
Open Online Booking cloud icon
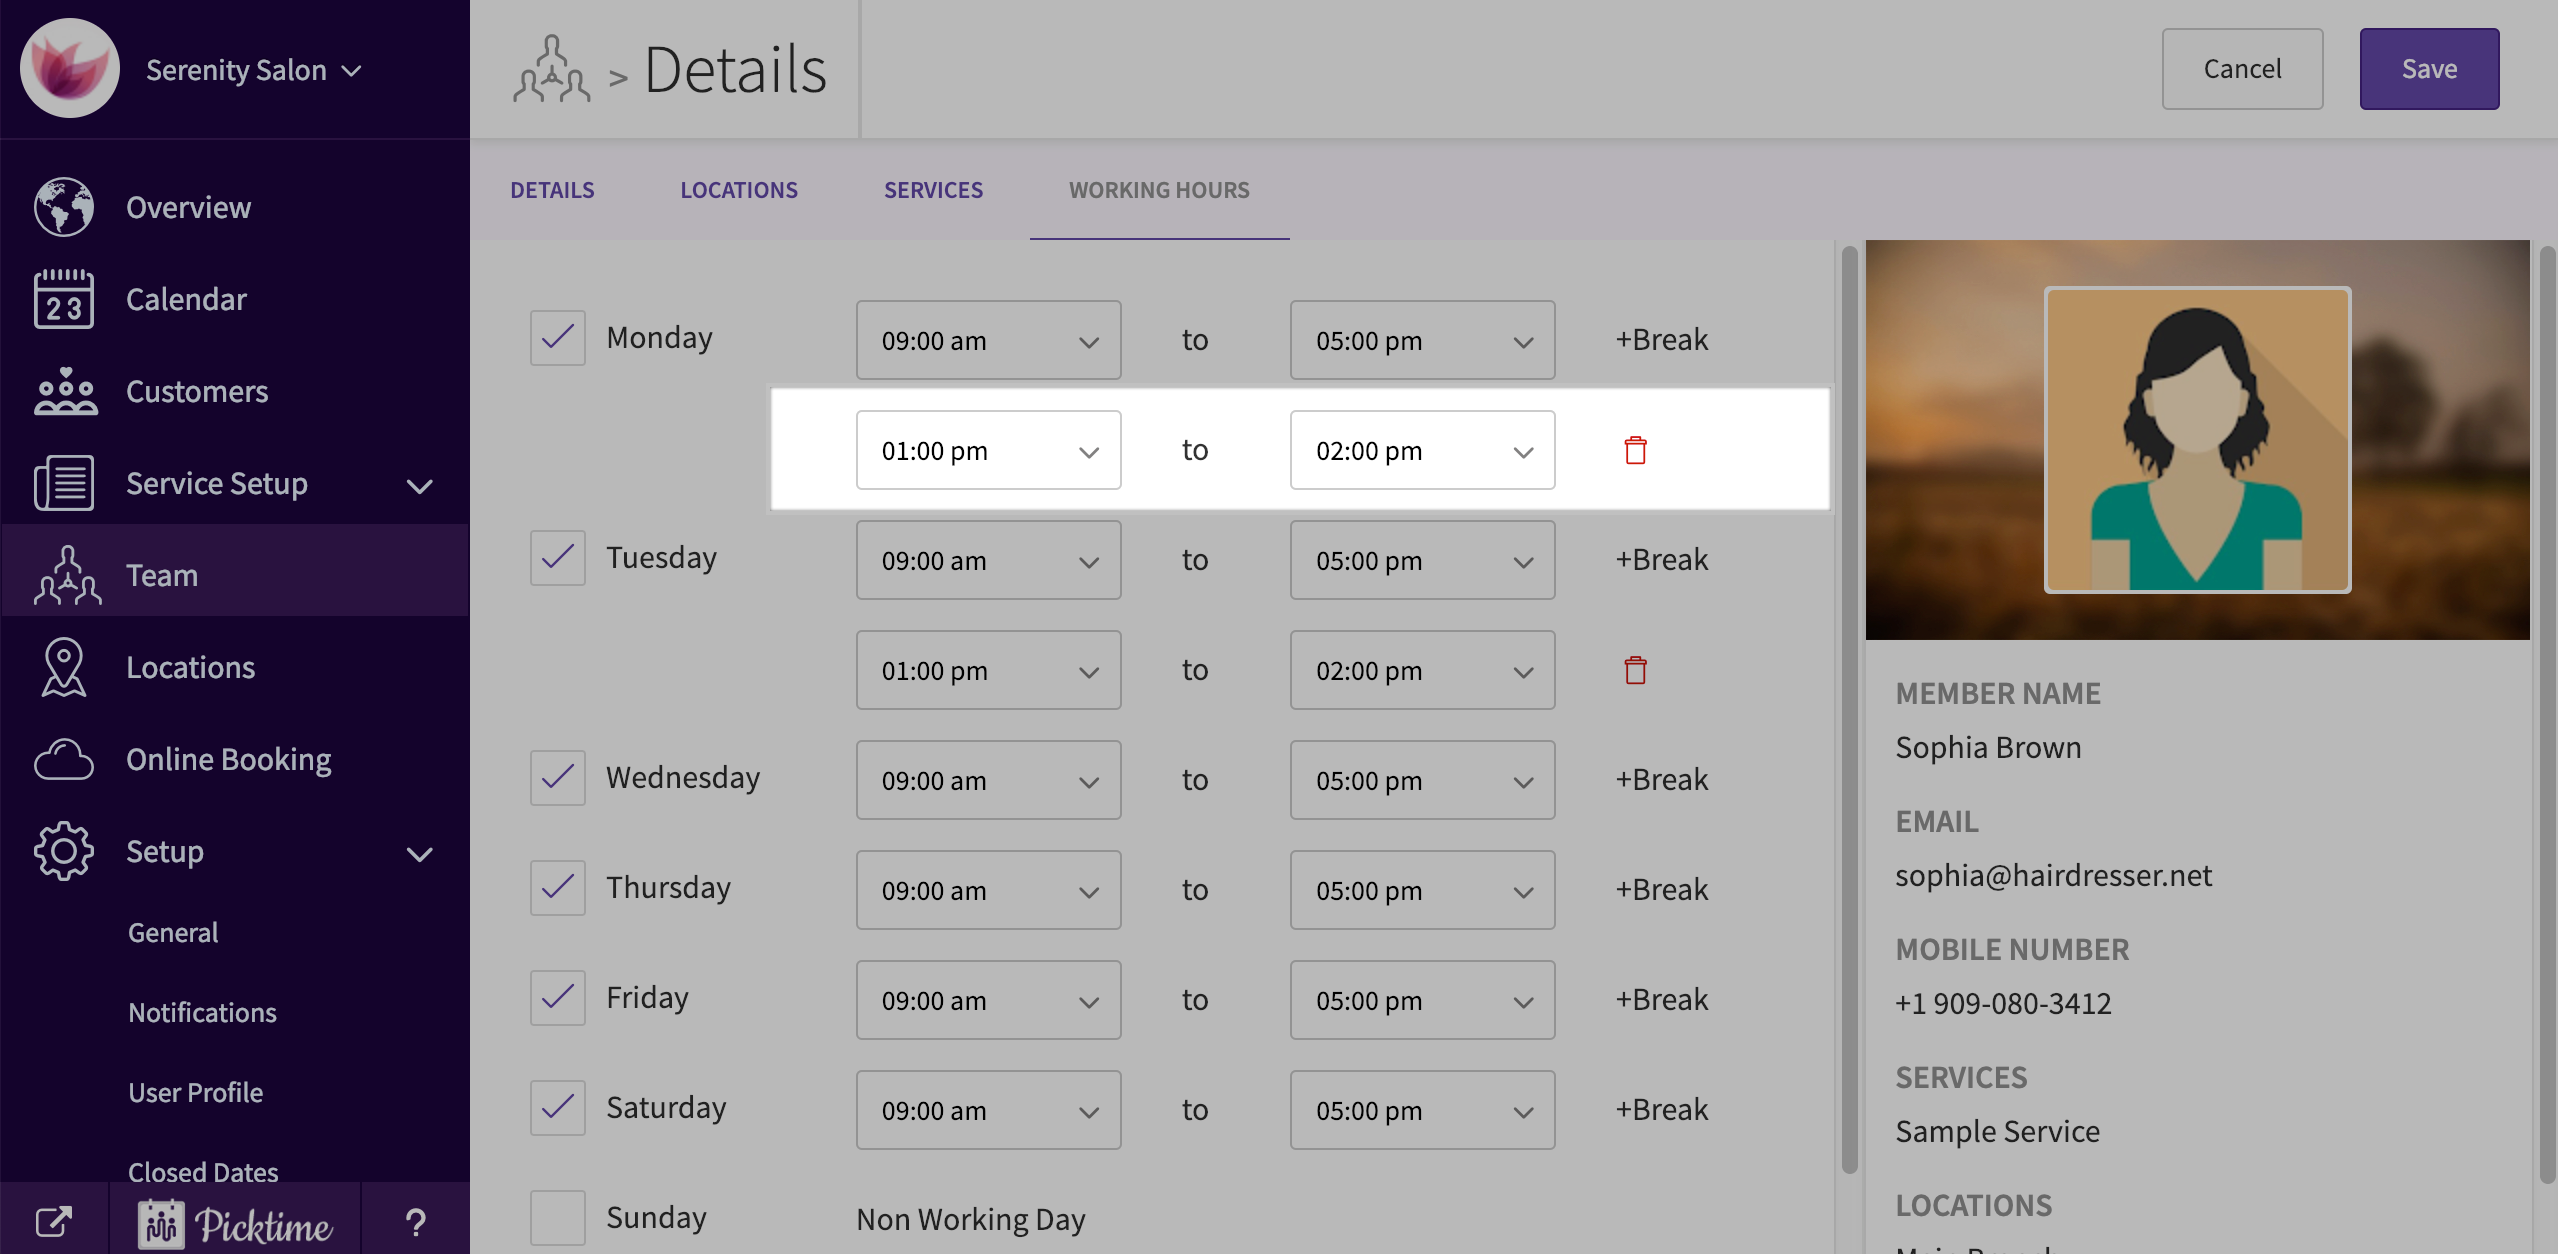coord(64,759)
